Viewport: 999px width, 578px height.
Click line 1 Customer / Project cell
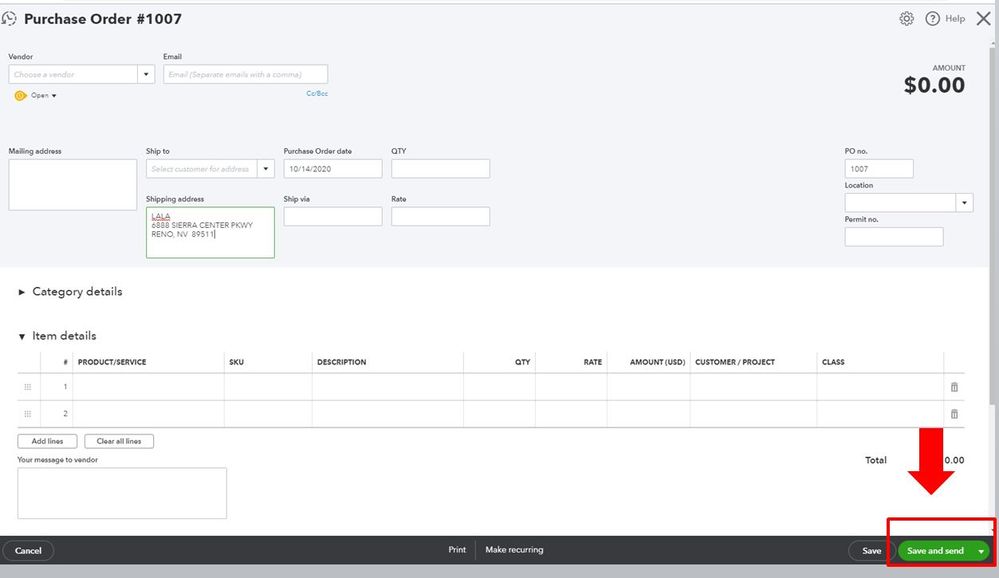(x=753, y=387)
